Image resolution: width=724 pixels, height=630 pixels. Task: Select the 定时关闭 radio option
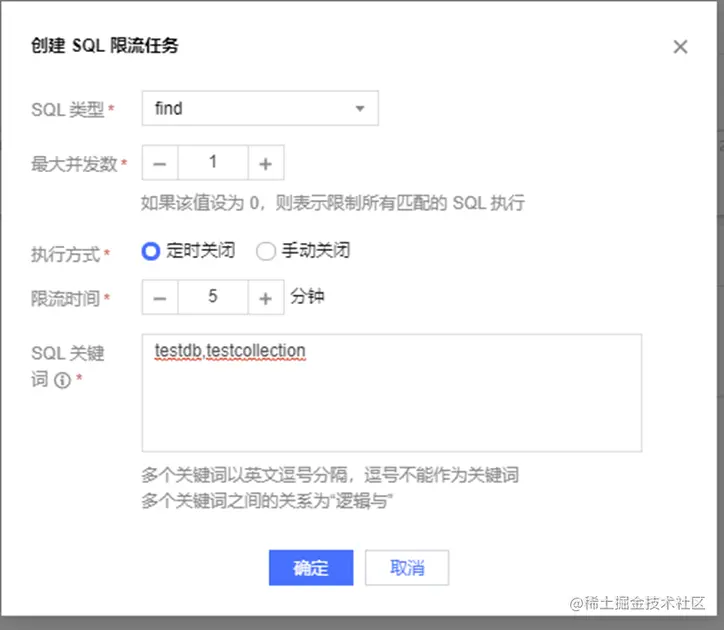point(151,251)
